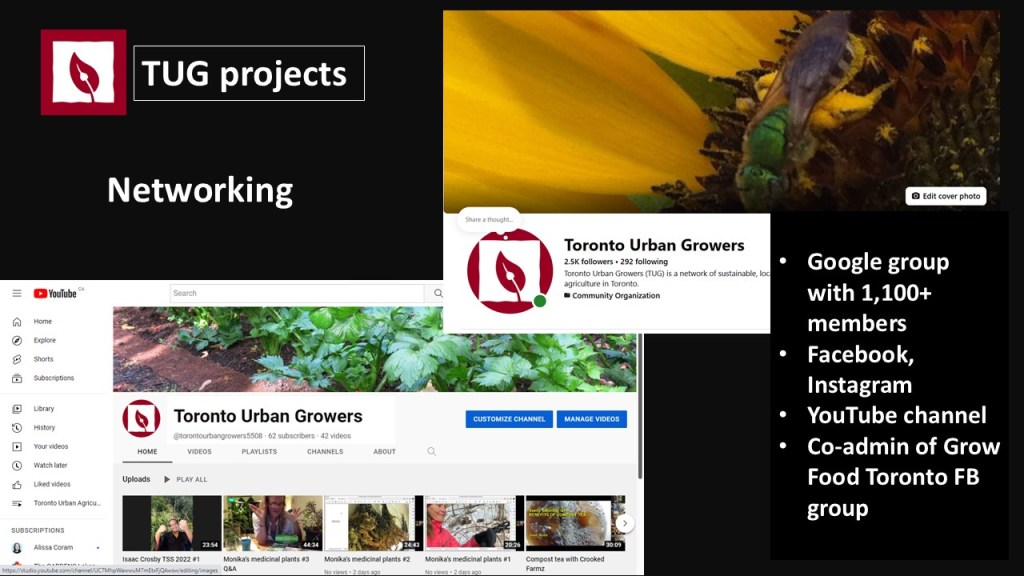Open the About tab
This screenshot has height=576, width=1024.
tap(384, 451)
